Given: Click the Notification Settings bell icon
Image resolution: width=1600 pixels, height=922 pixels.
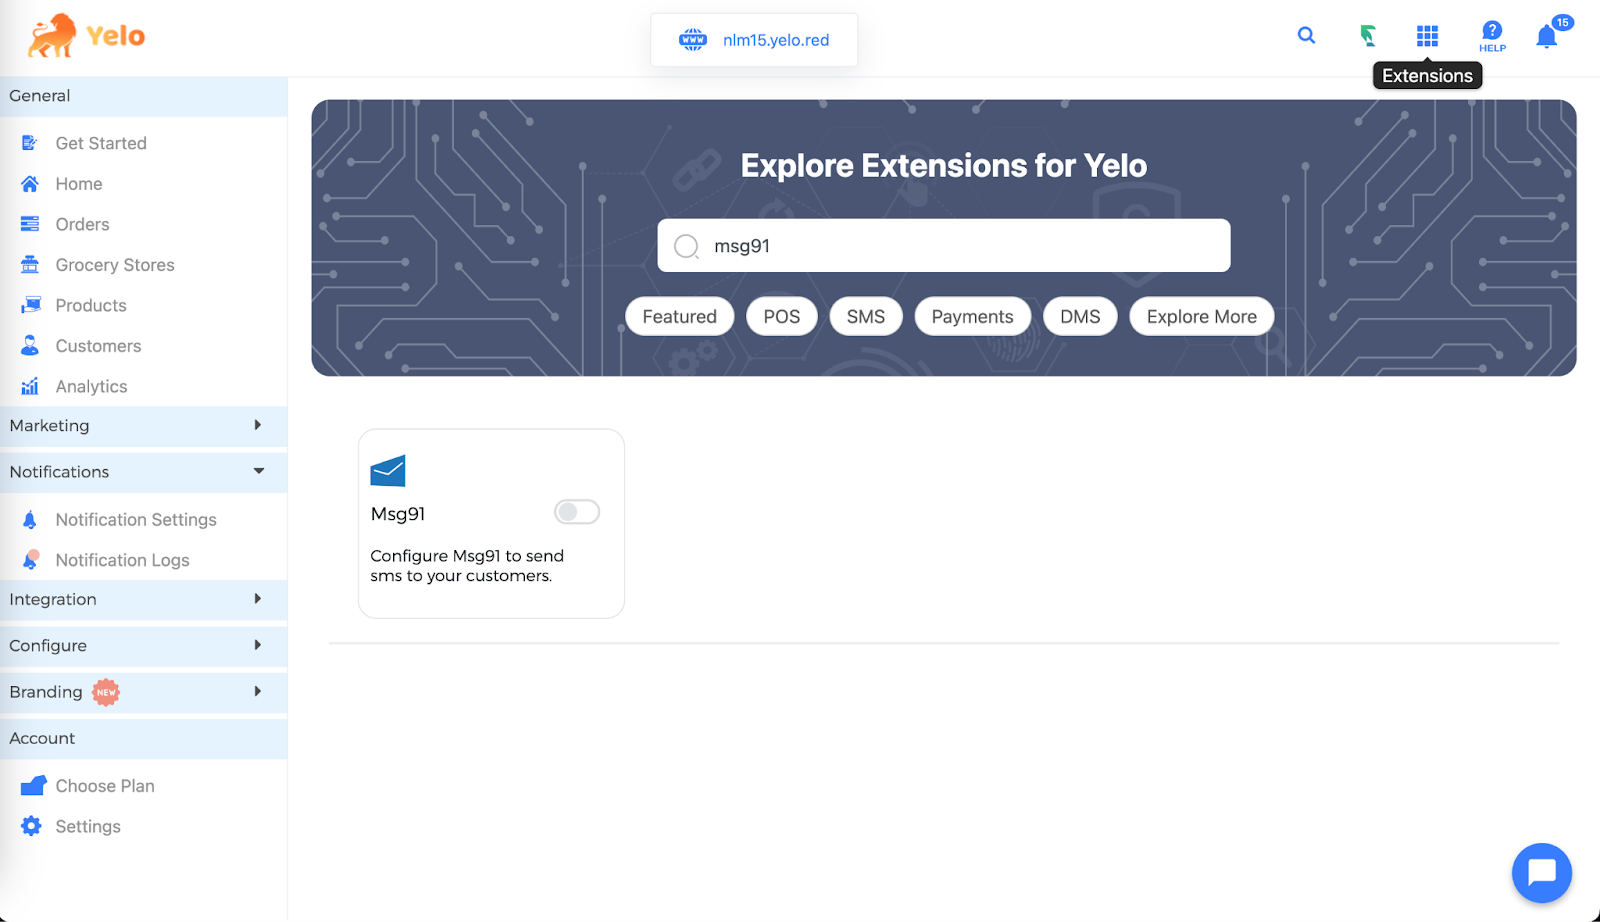Looking at the screenshot, I should [30, 520].
